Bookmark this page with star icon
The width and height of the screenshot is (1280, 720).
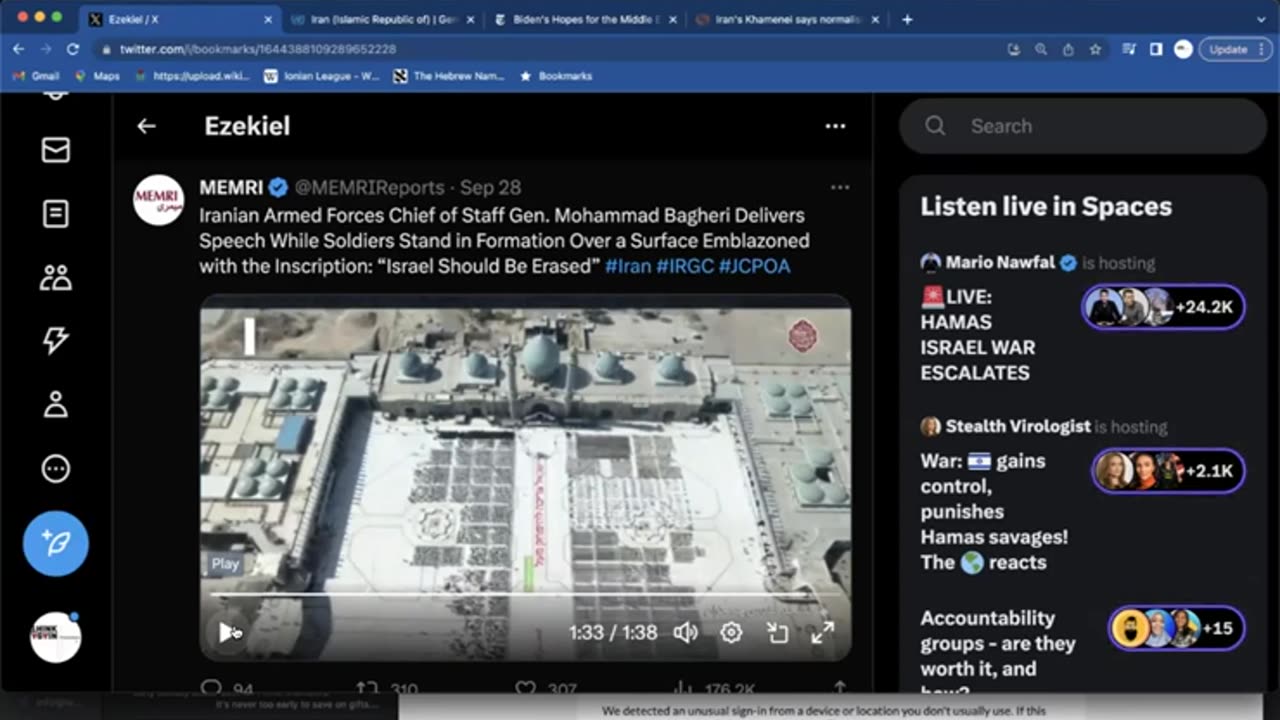1095,49
